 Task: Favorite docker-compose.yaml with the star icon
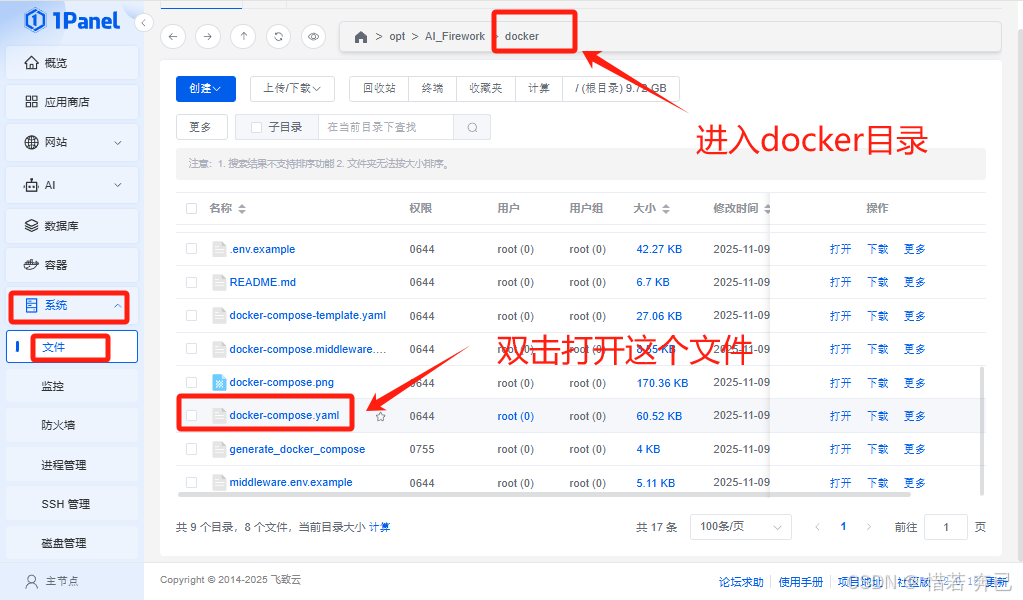[x=380, y=416]
